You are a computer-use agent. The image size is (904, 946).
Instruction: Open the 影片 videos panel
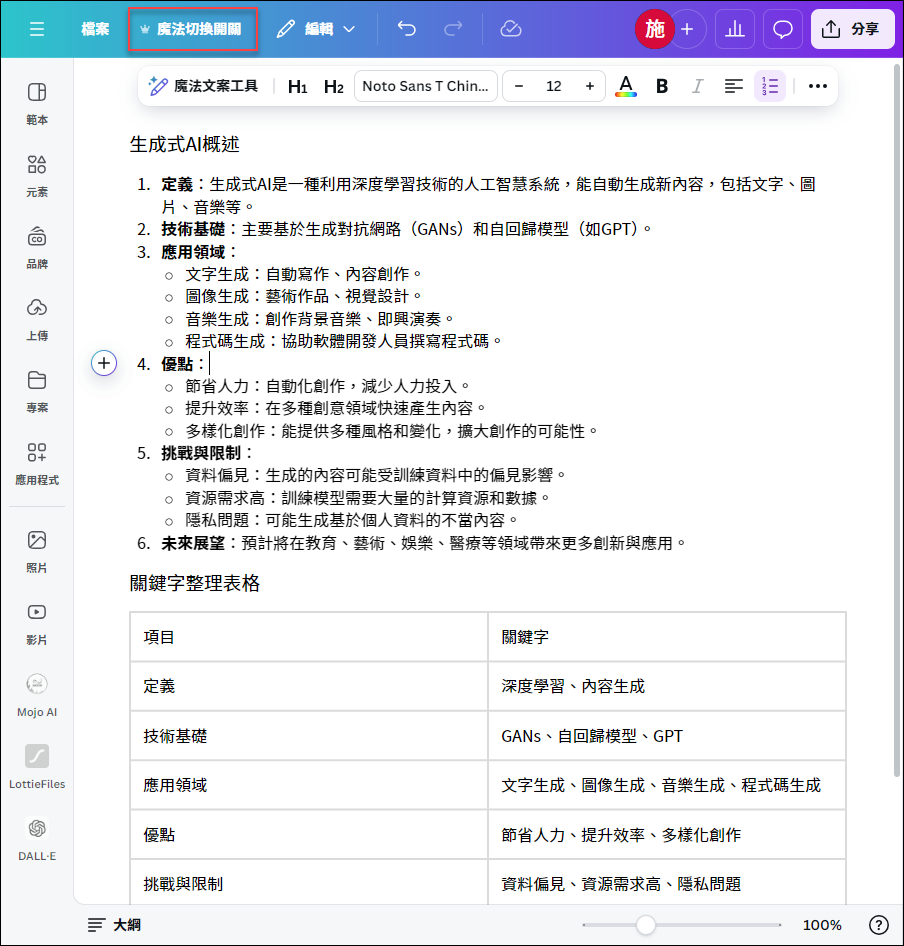pyautogui.click(x=37, y=623)
